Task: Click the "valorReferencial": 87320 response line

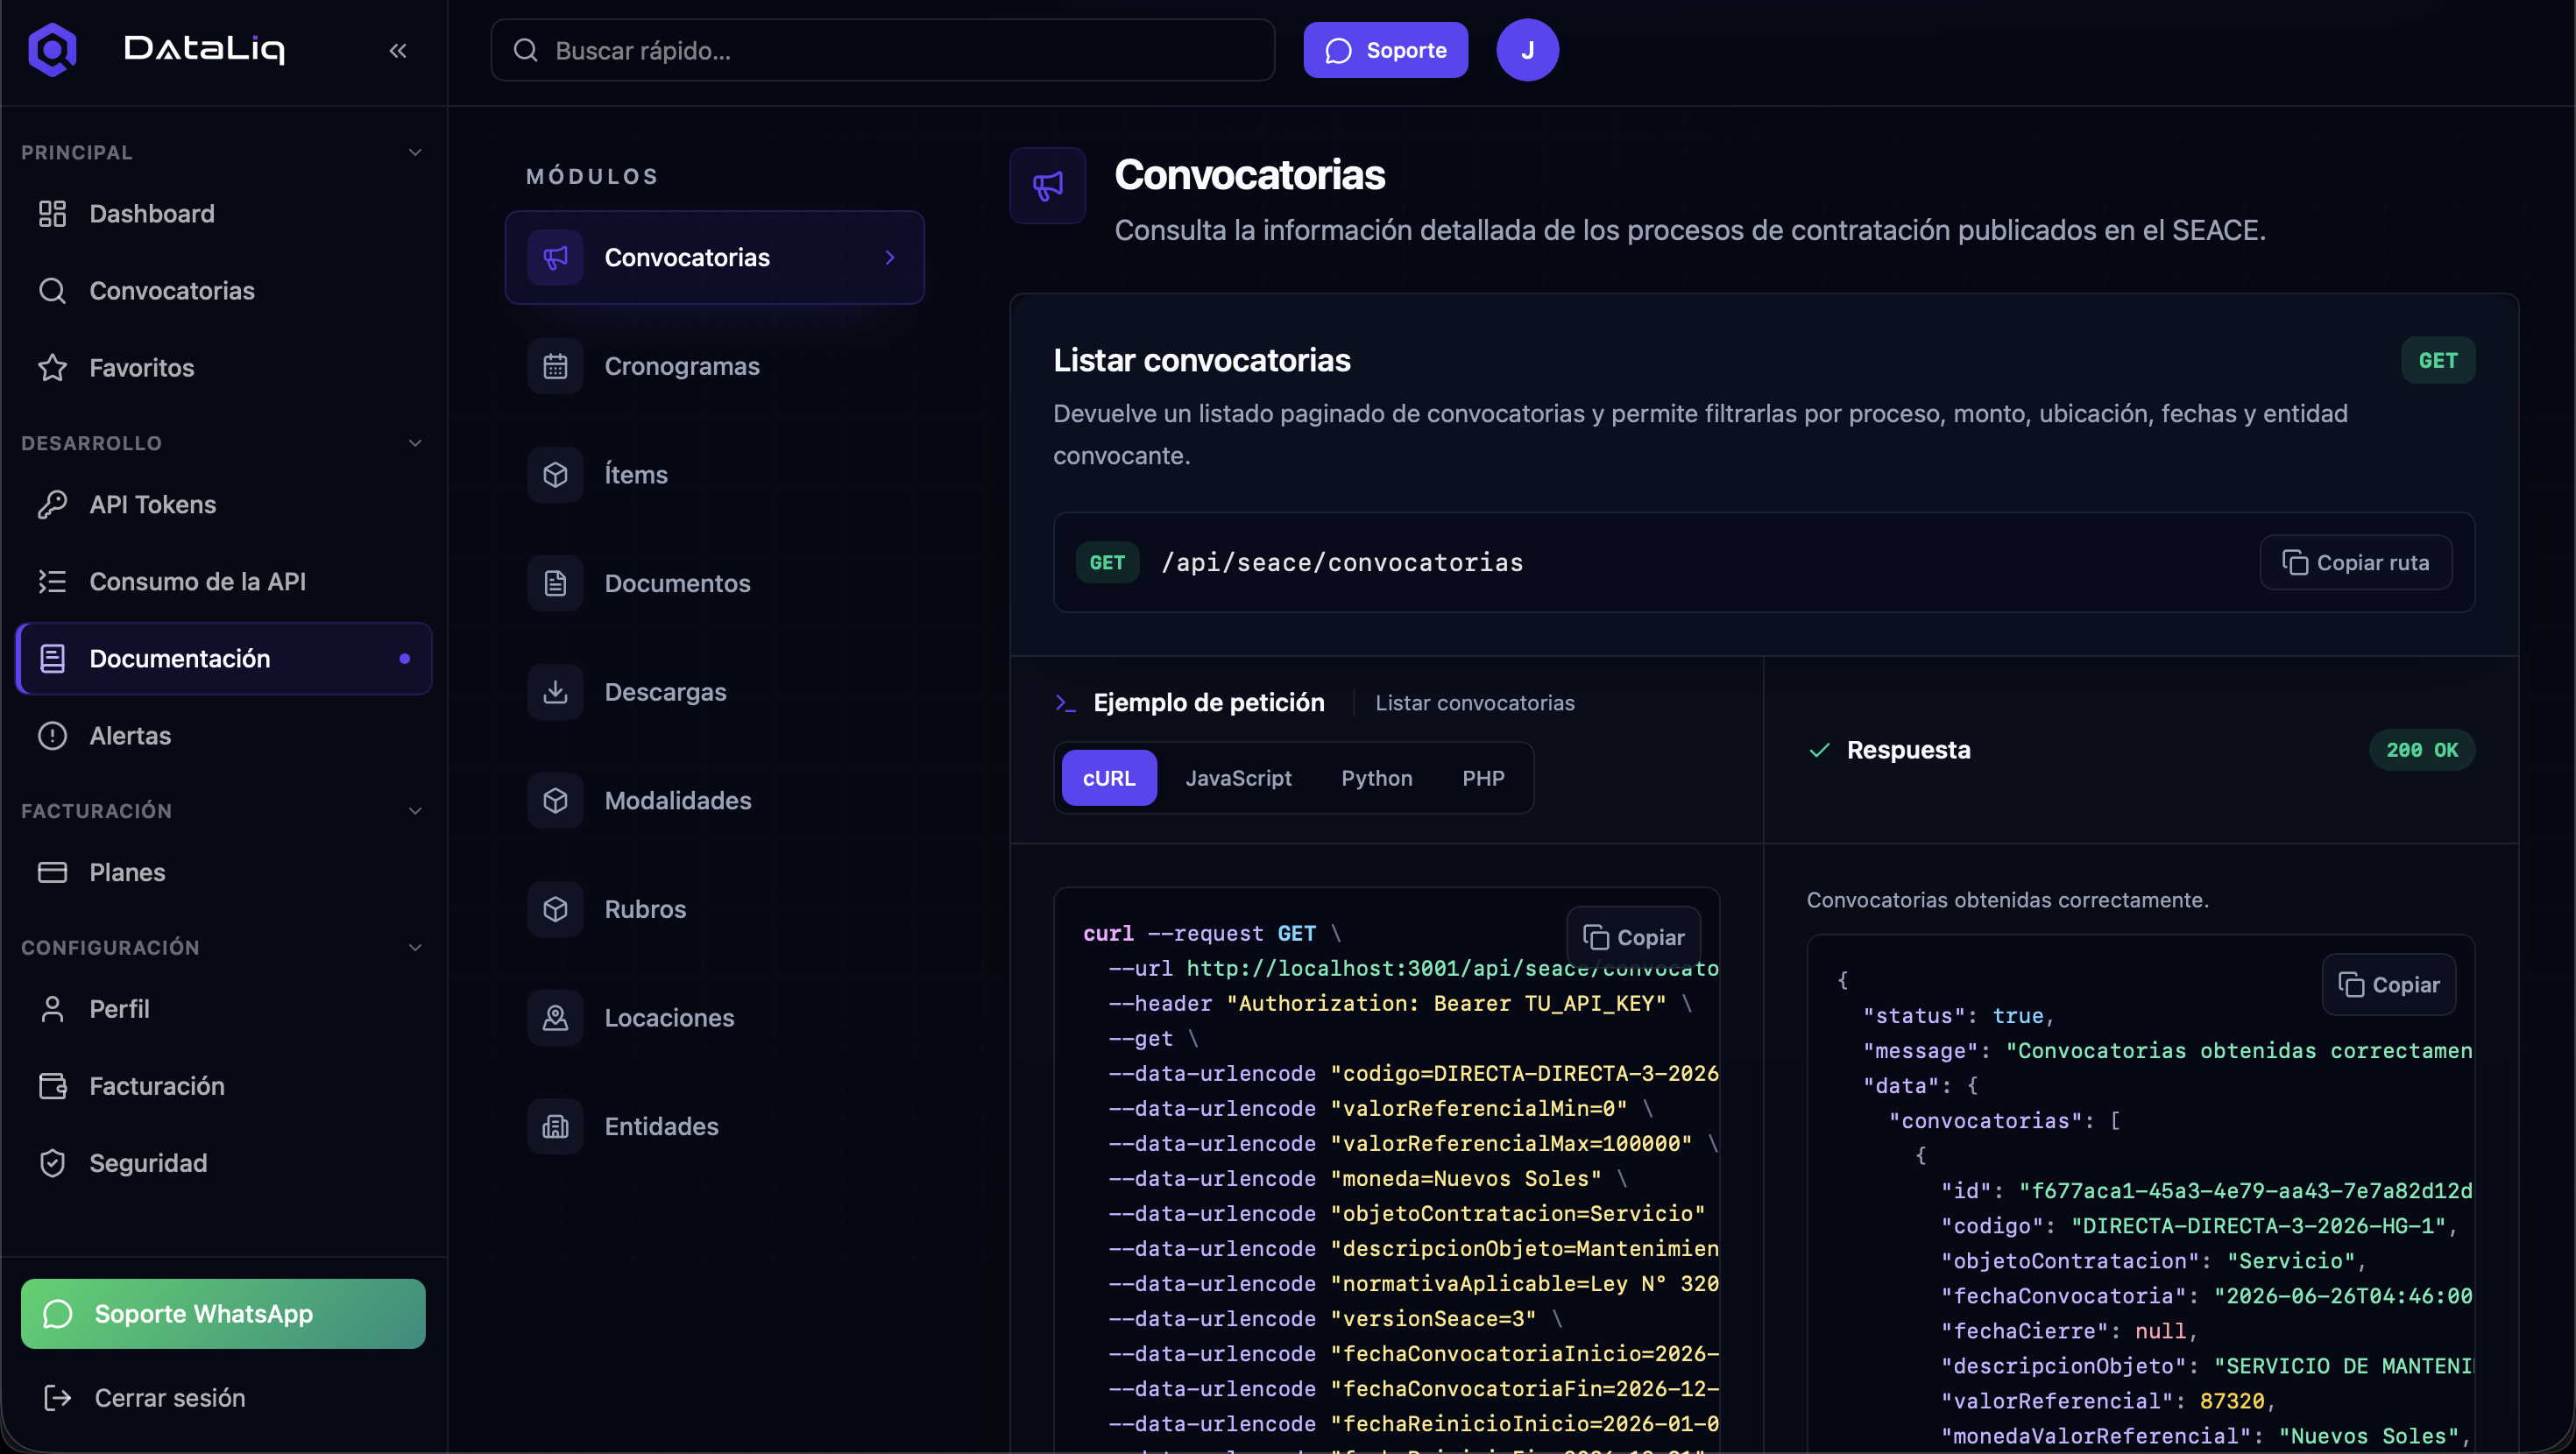Action: 2108,1400
